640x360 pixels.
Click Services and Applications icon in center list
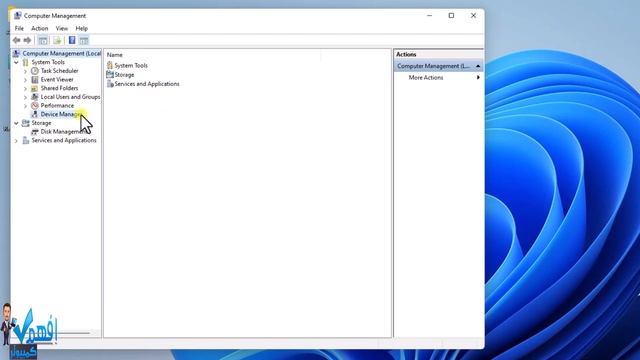point(110,84)
